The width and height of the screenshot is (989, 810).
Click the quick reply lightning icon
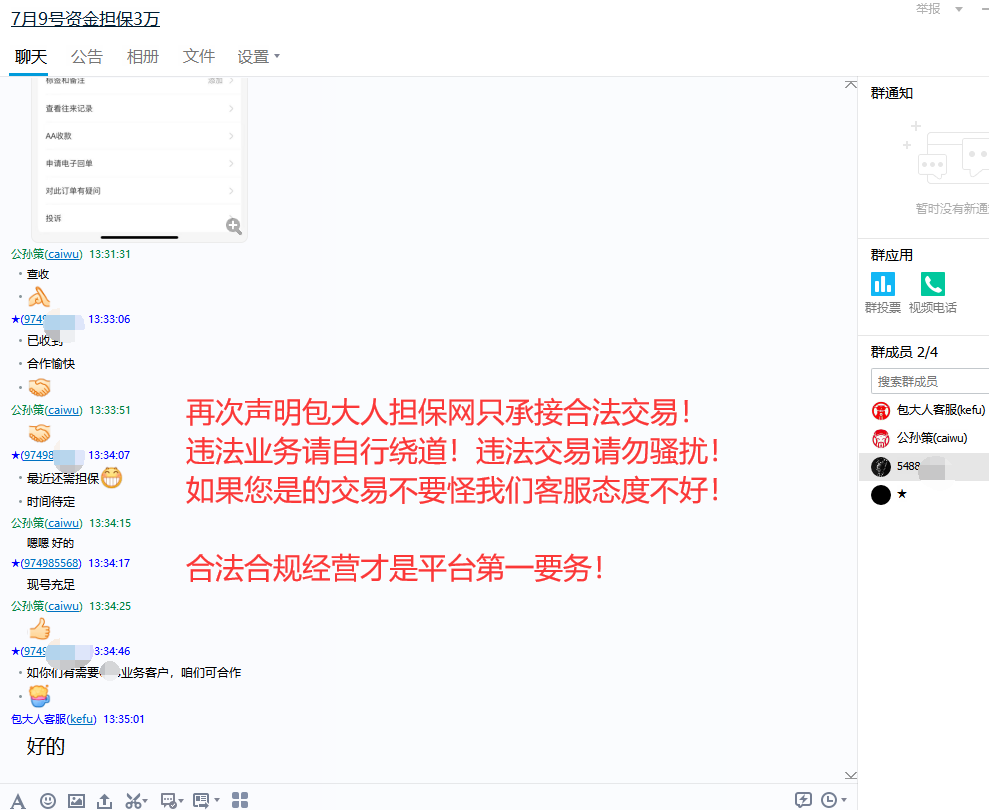tap(802, 799)
